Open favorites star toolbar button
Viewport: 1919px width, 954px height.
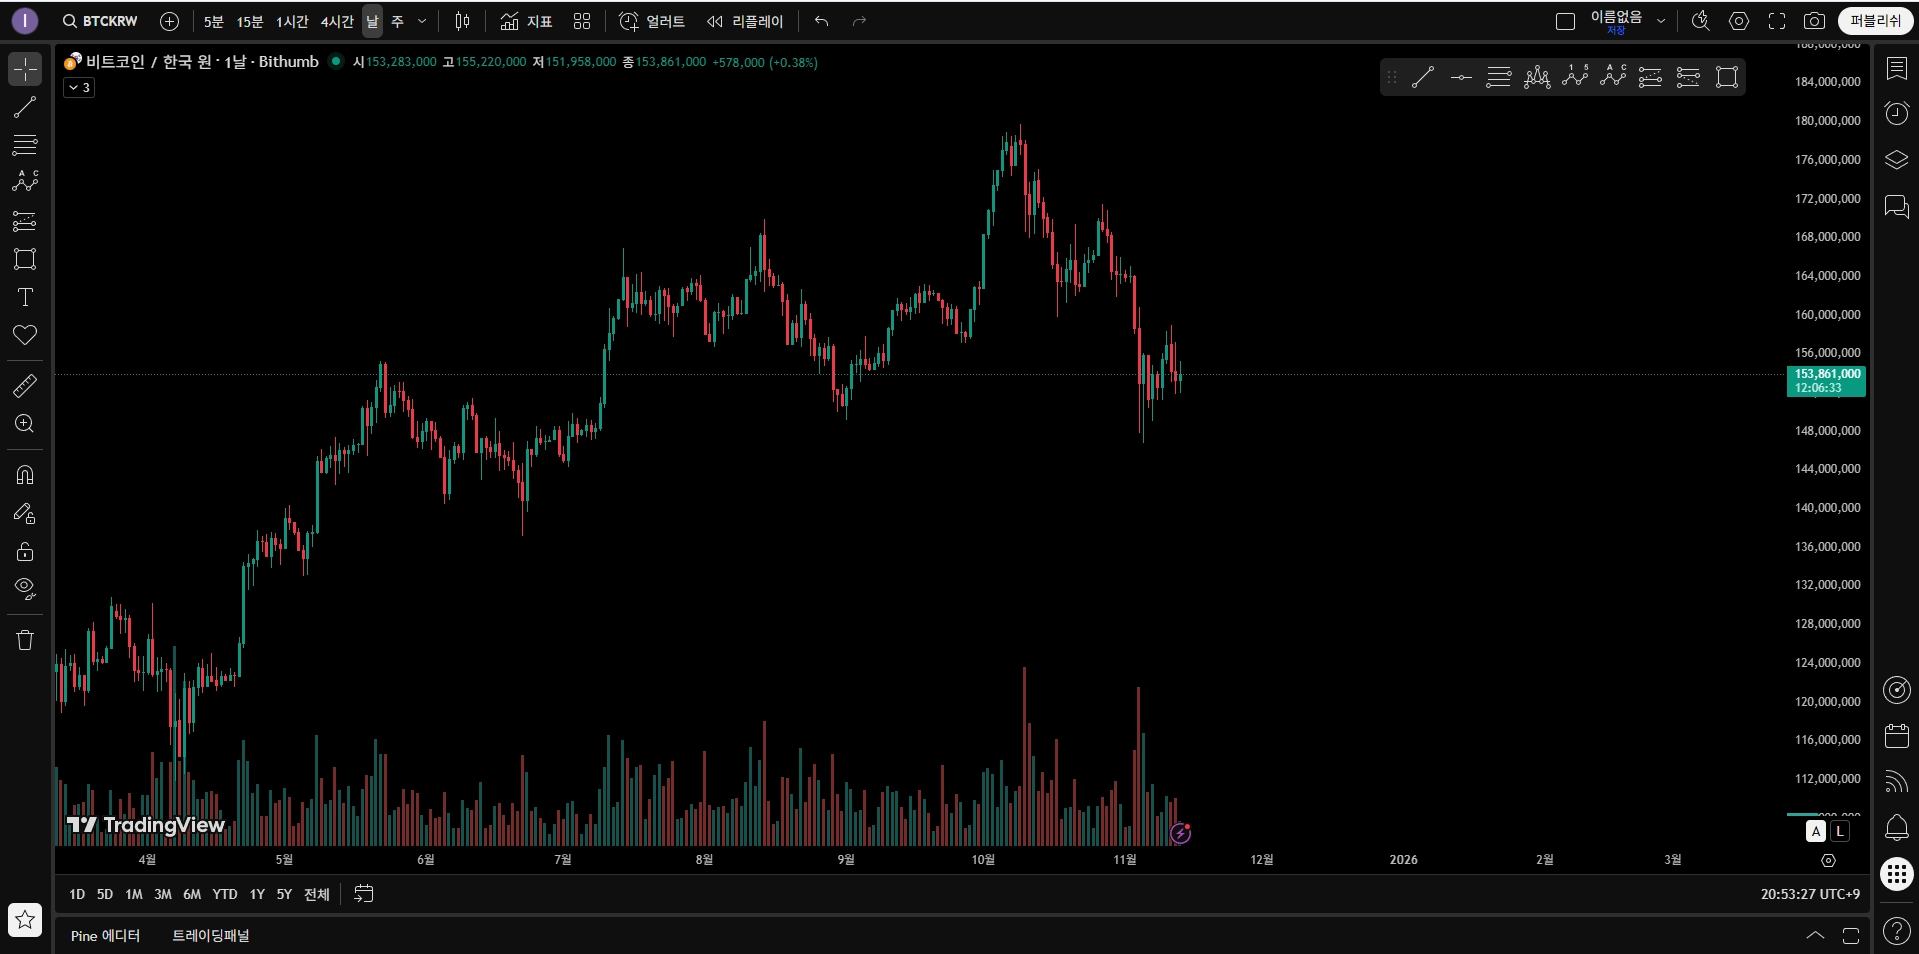coord(25,920)
